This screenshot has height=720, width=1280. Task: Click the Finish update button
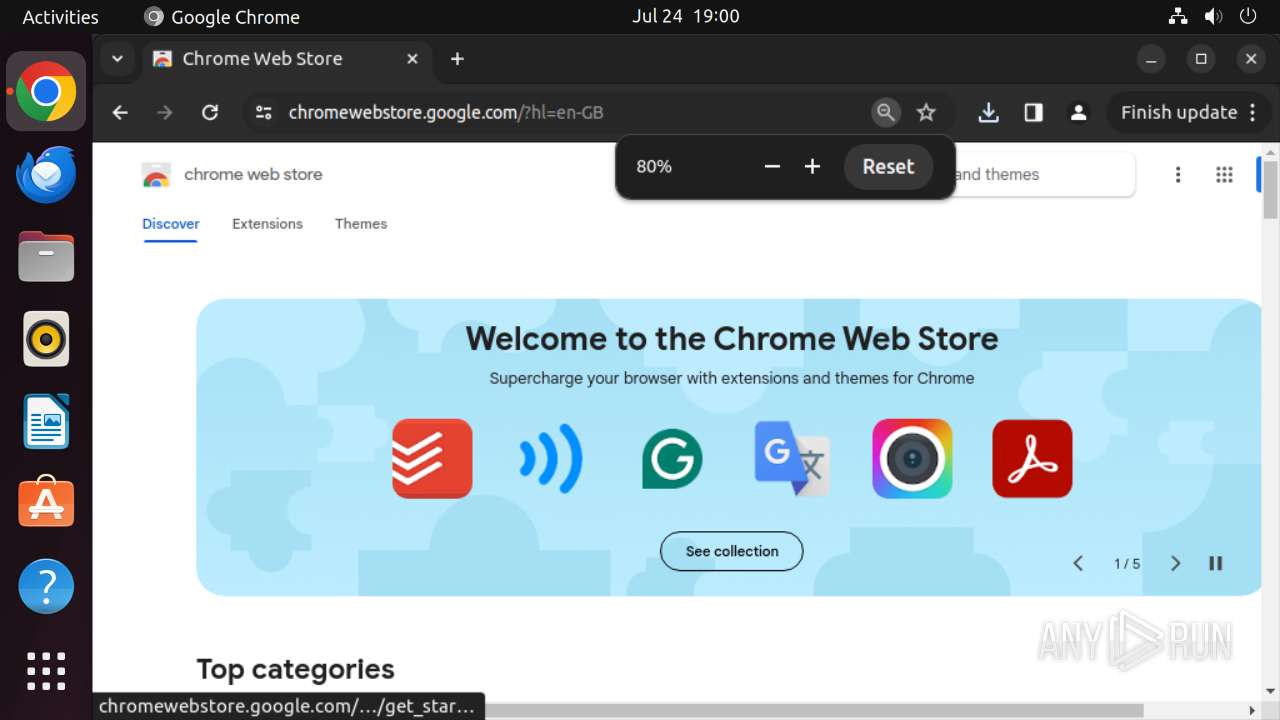click(x=1189, y=113)
